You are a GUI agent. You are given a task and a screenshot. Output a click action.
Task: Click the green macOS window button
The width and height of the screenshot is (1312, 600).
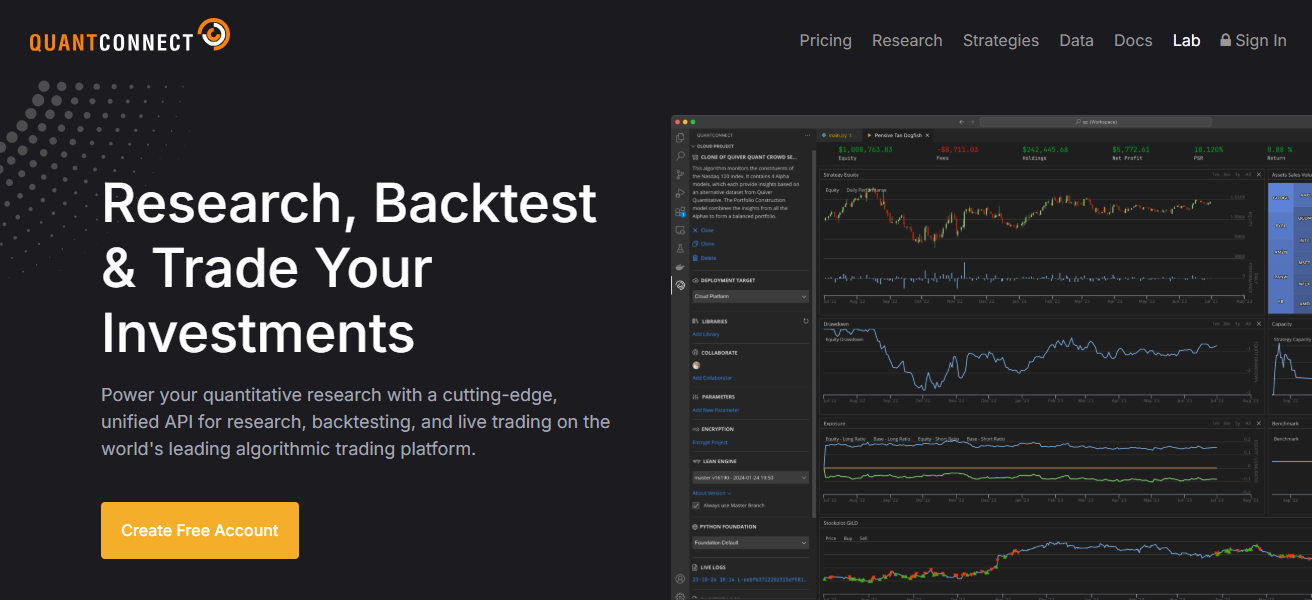693,122
